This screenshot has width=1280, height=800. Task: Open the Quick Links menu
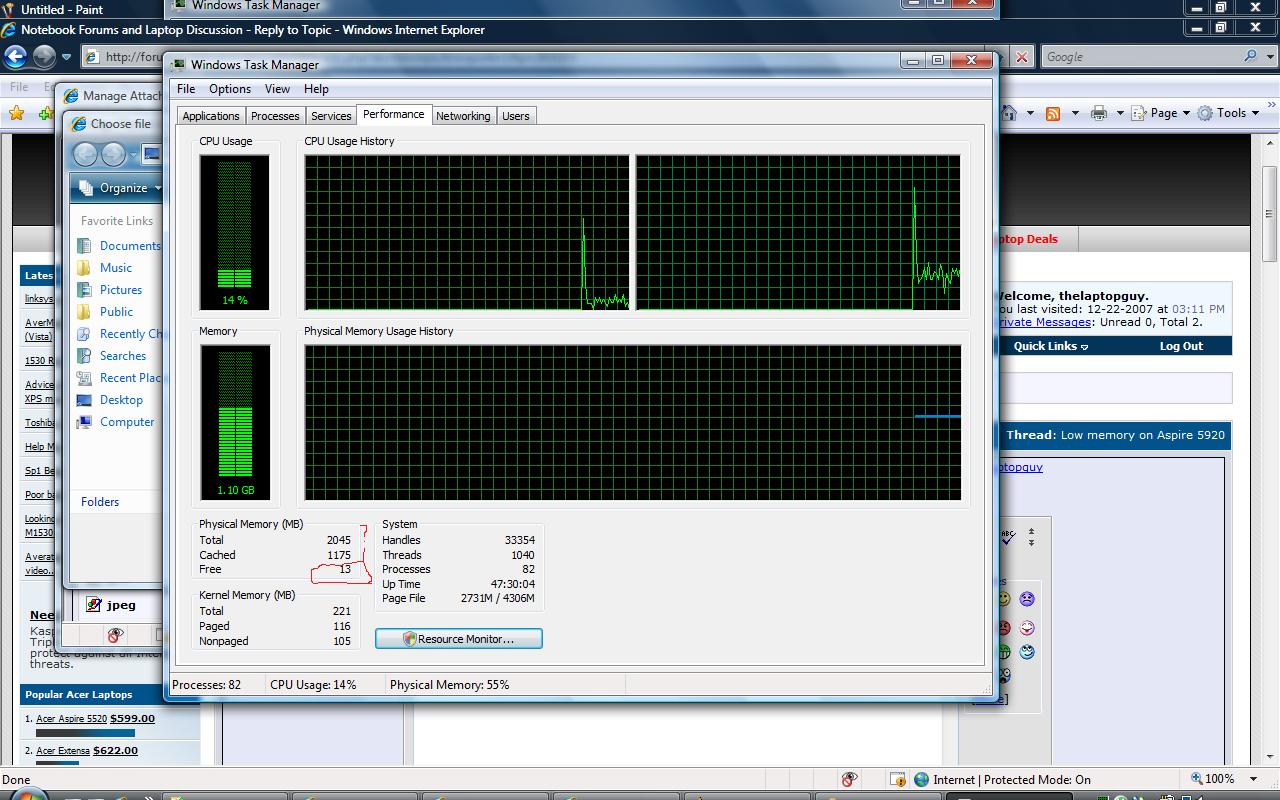click(1051, 346)
